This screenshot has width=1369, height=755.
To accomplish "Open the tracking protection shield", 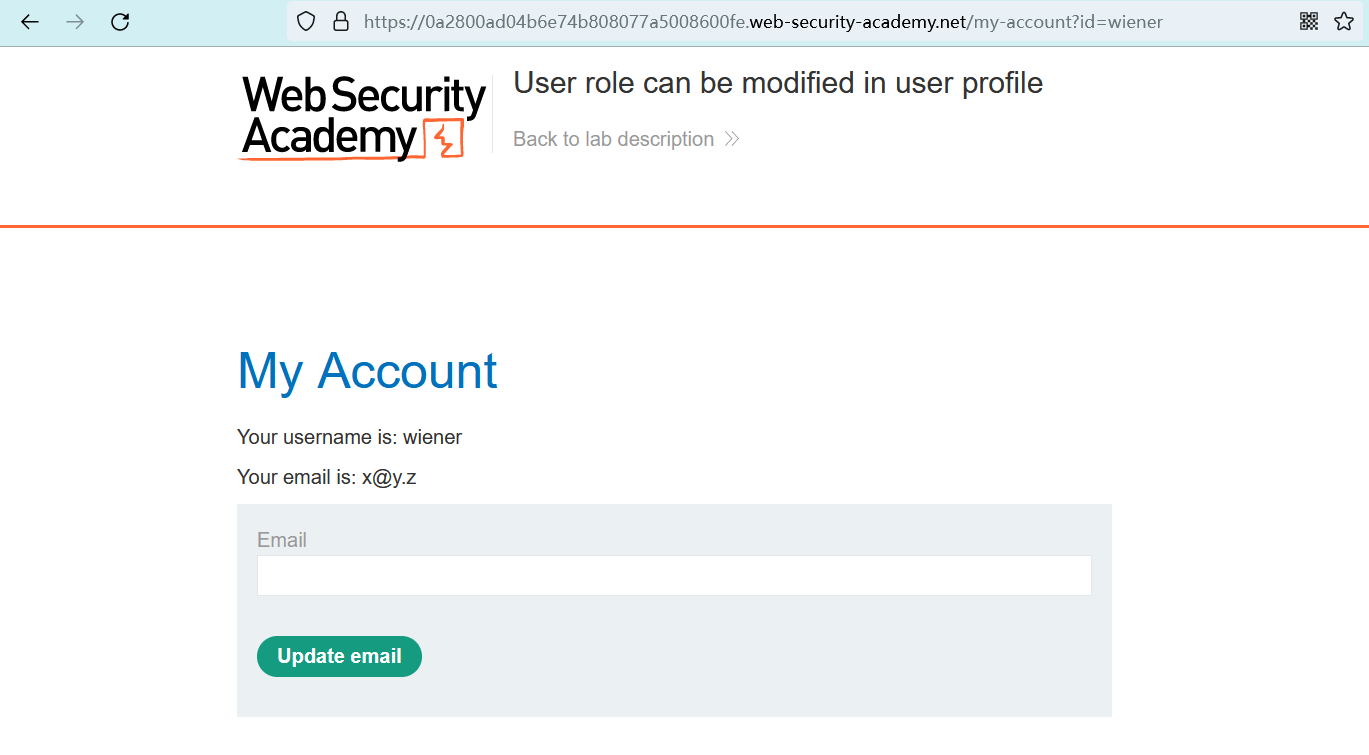I will click(307, 21).
